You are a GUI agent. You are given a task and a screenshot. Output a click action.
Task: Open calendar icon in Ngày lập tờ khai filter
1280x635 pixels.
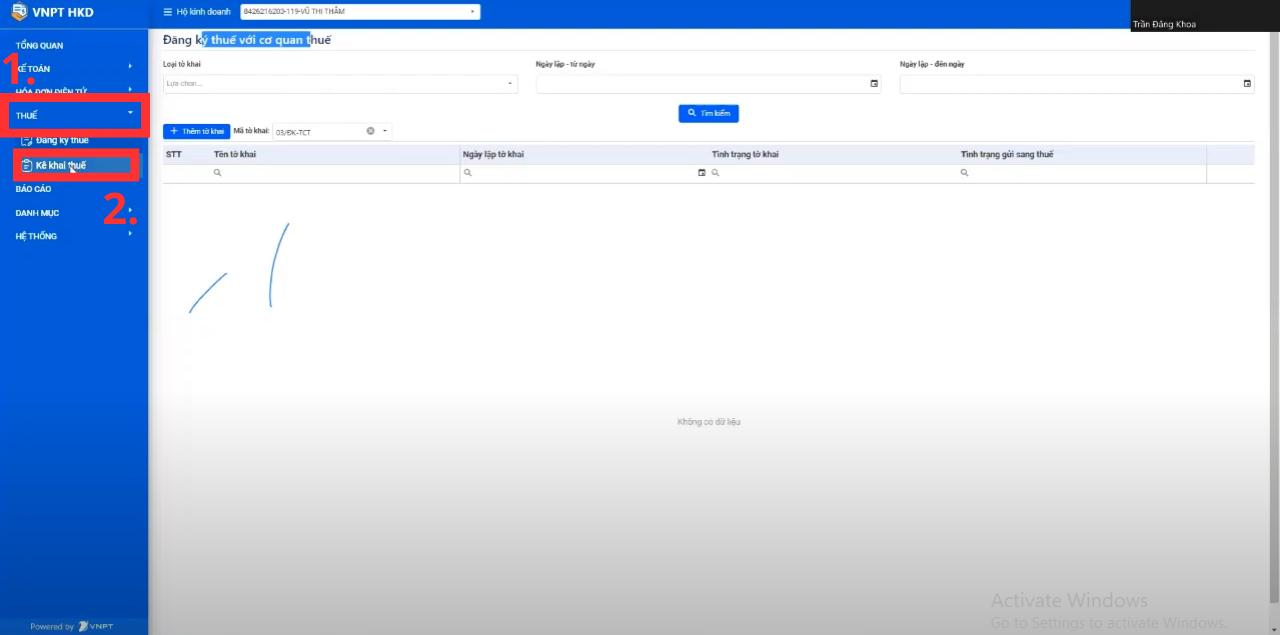point(701,173)
